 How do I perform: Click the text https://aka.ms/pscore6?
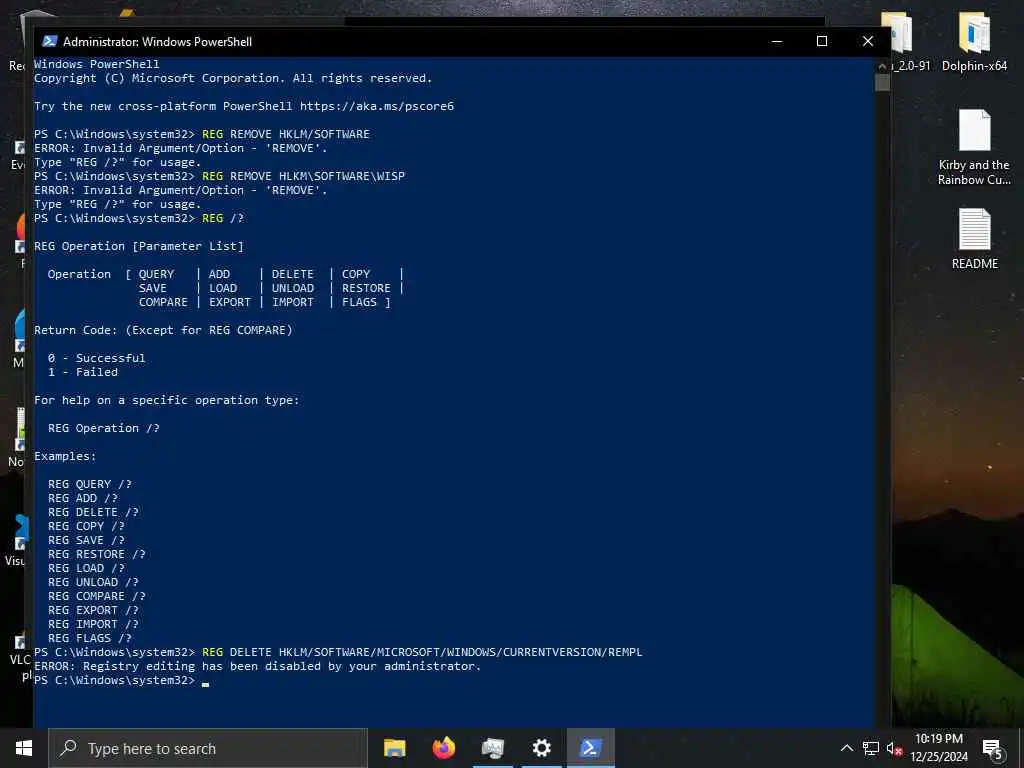point(377,106)
